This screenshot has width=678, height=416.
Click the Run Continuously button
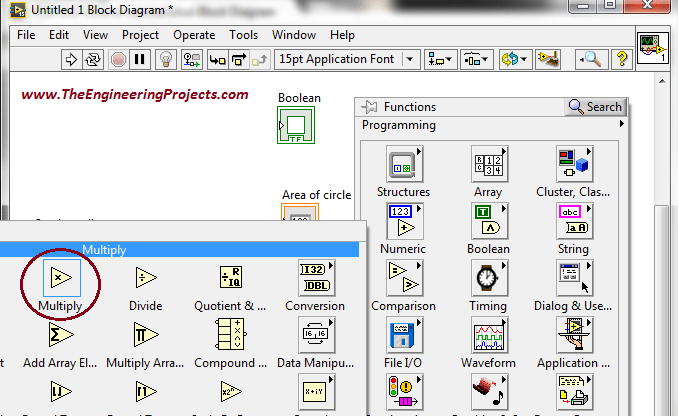pos(93,59)
